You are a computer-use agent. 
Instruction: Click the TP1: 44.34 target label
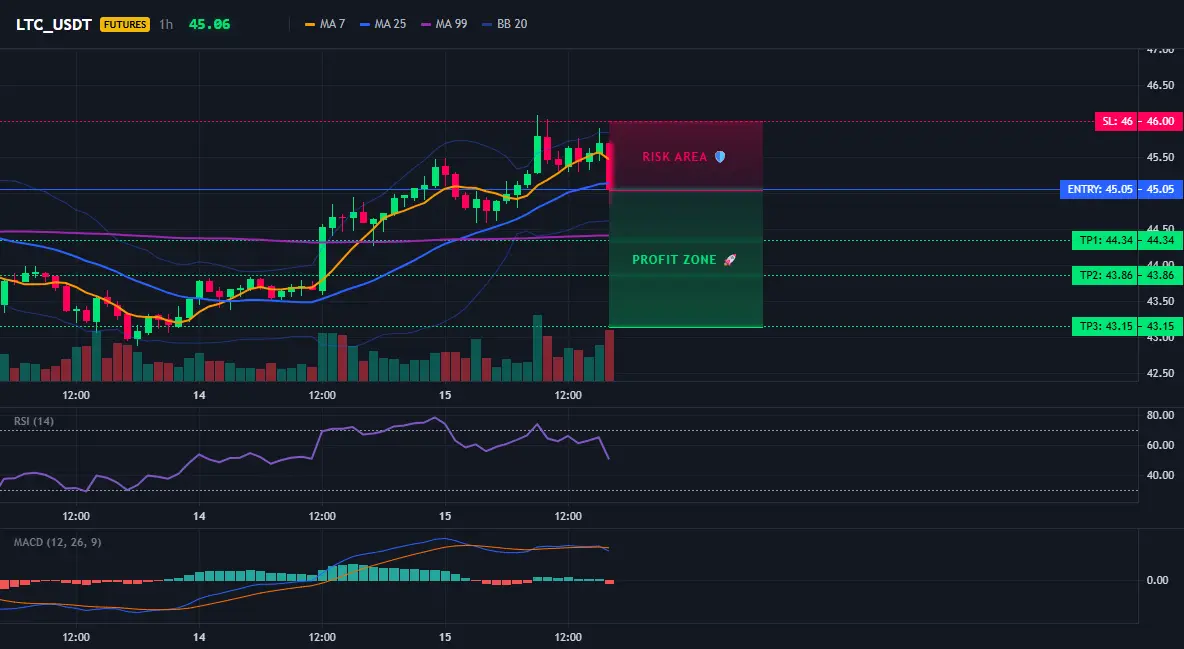tap(1105, 241)
